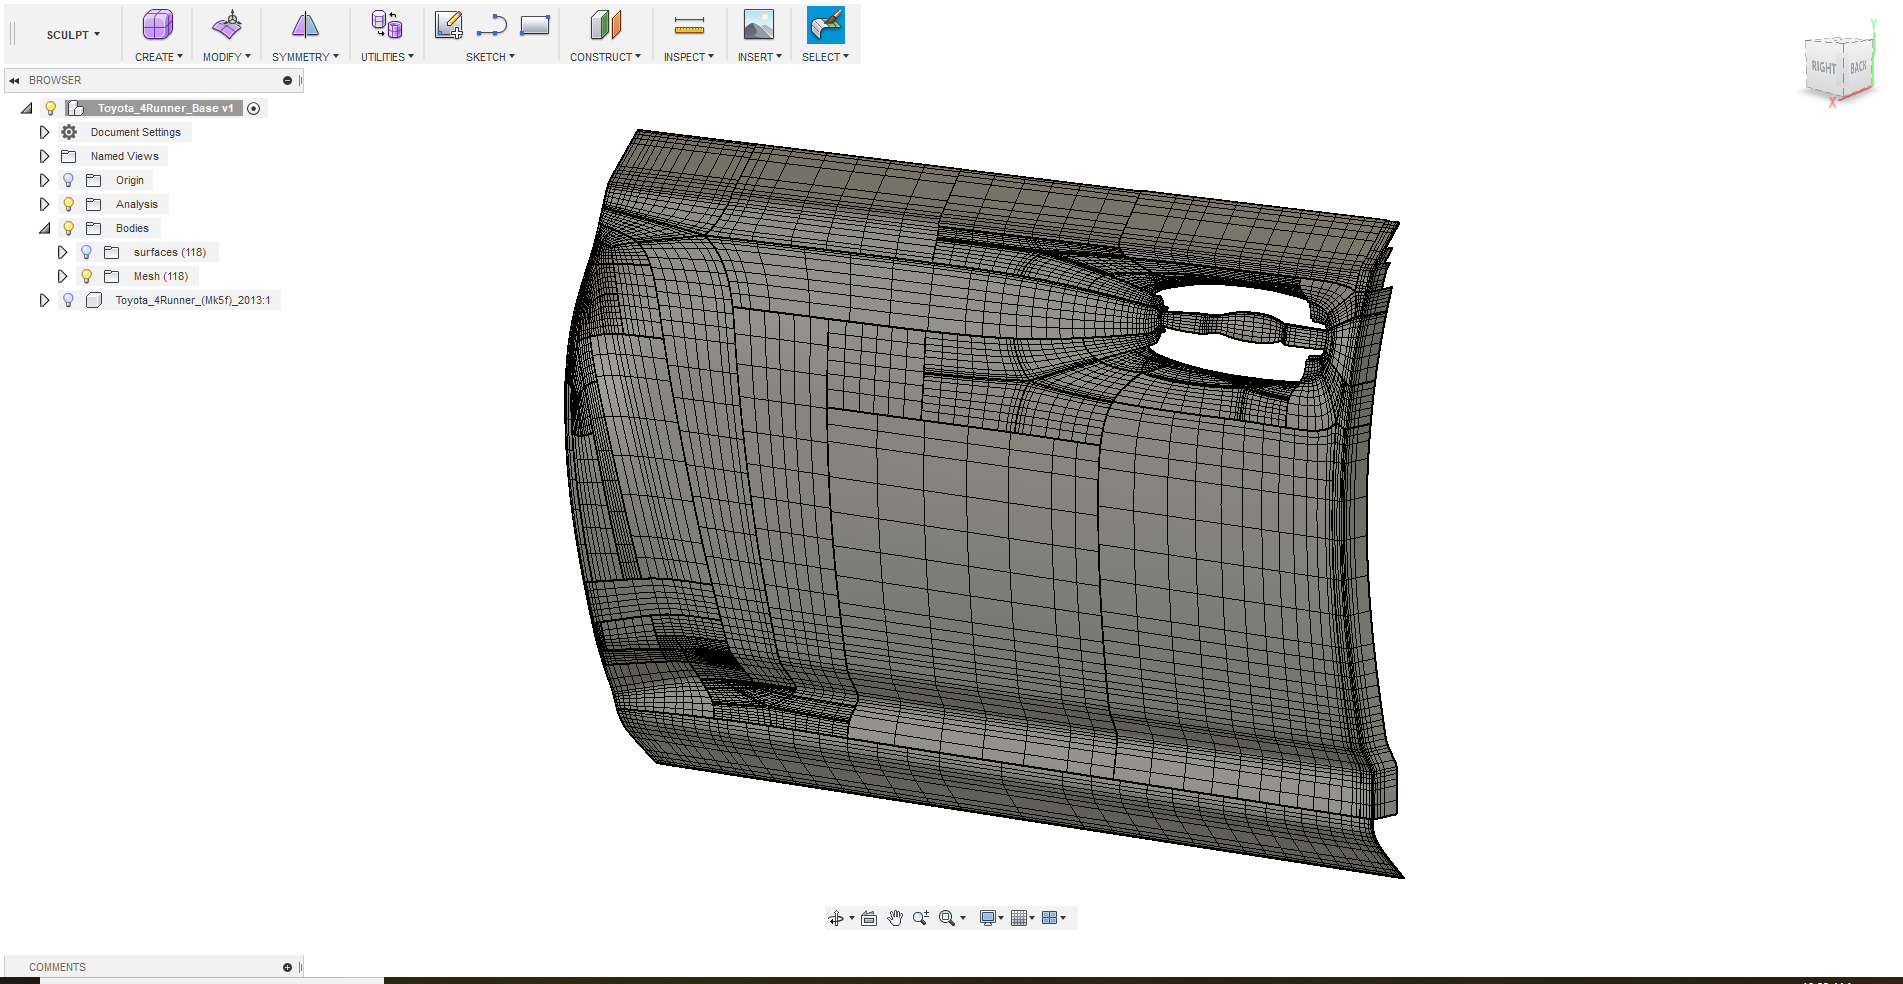Open the CONSTRUCT menu
Image resolution: width=1903 pixels, height=984 pixels.
[605, 57]
